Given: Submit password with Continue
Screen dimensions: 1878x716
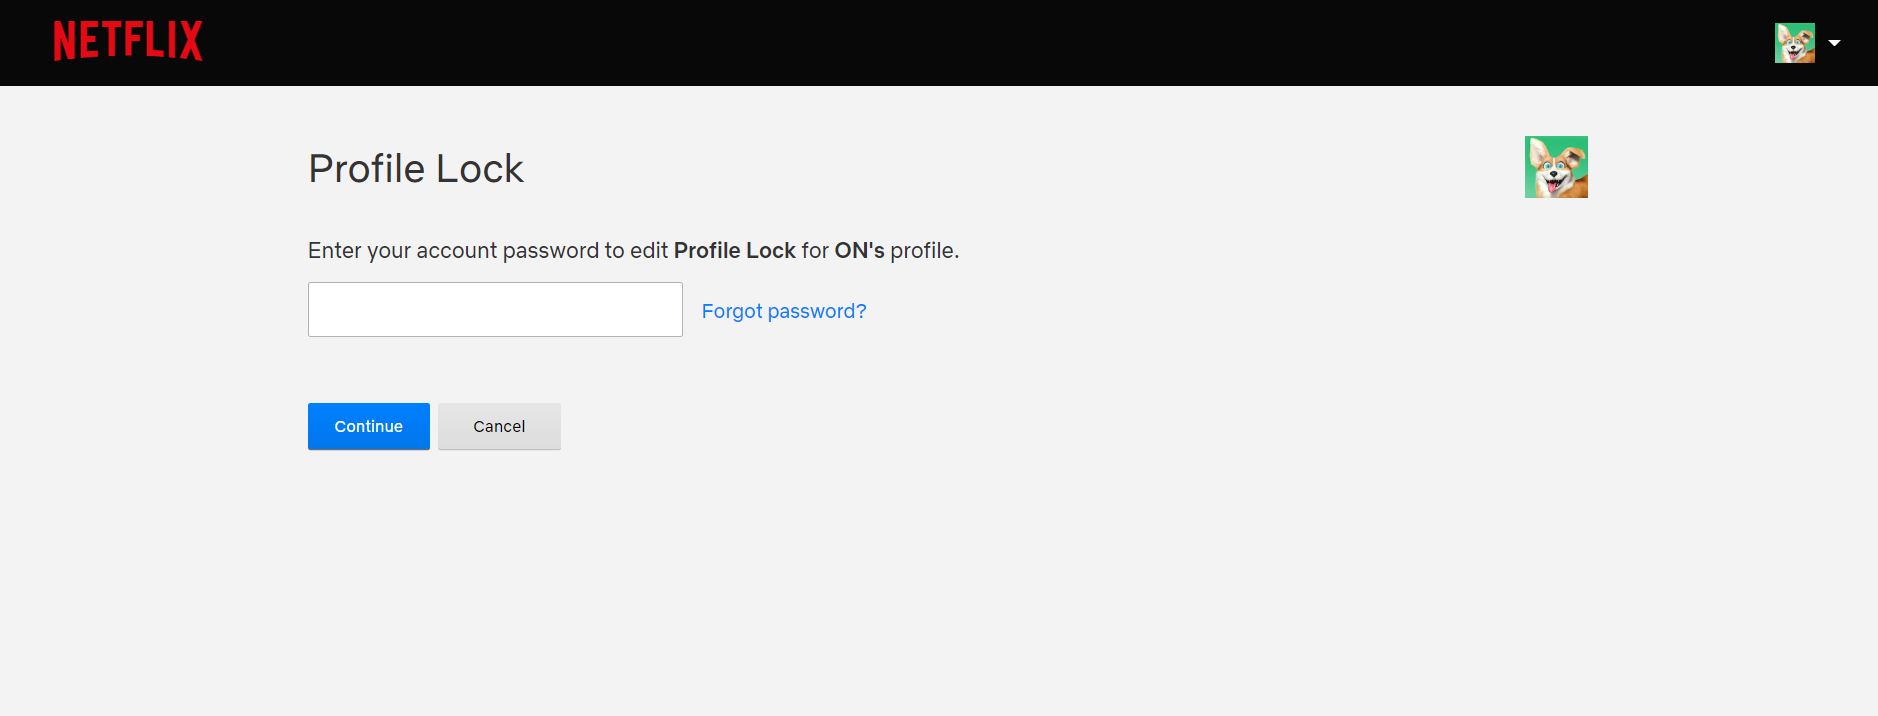Looking at the screenshot, I should point(368,426).
